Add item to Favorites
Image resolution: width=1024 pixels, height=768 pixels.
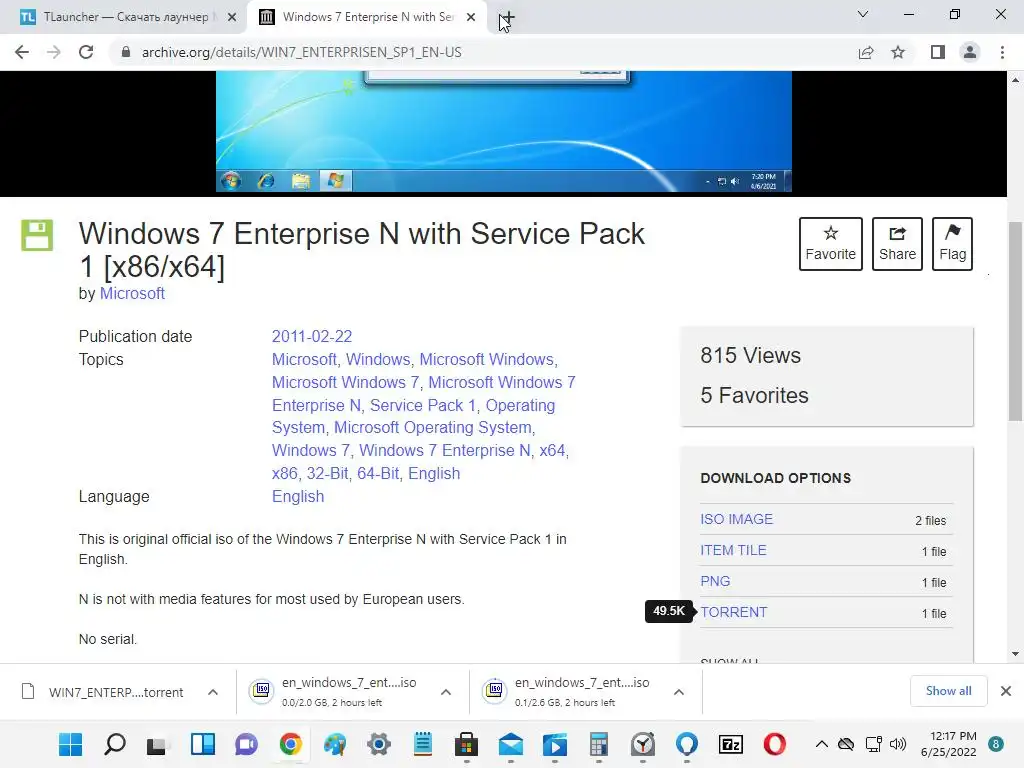pos(830,244)
